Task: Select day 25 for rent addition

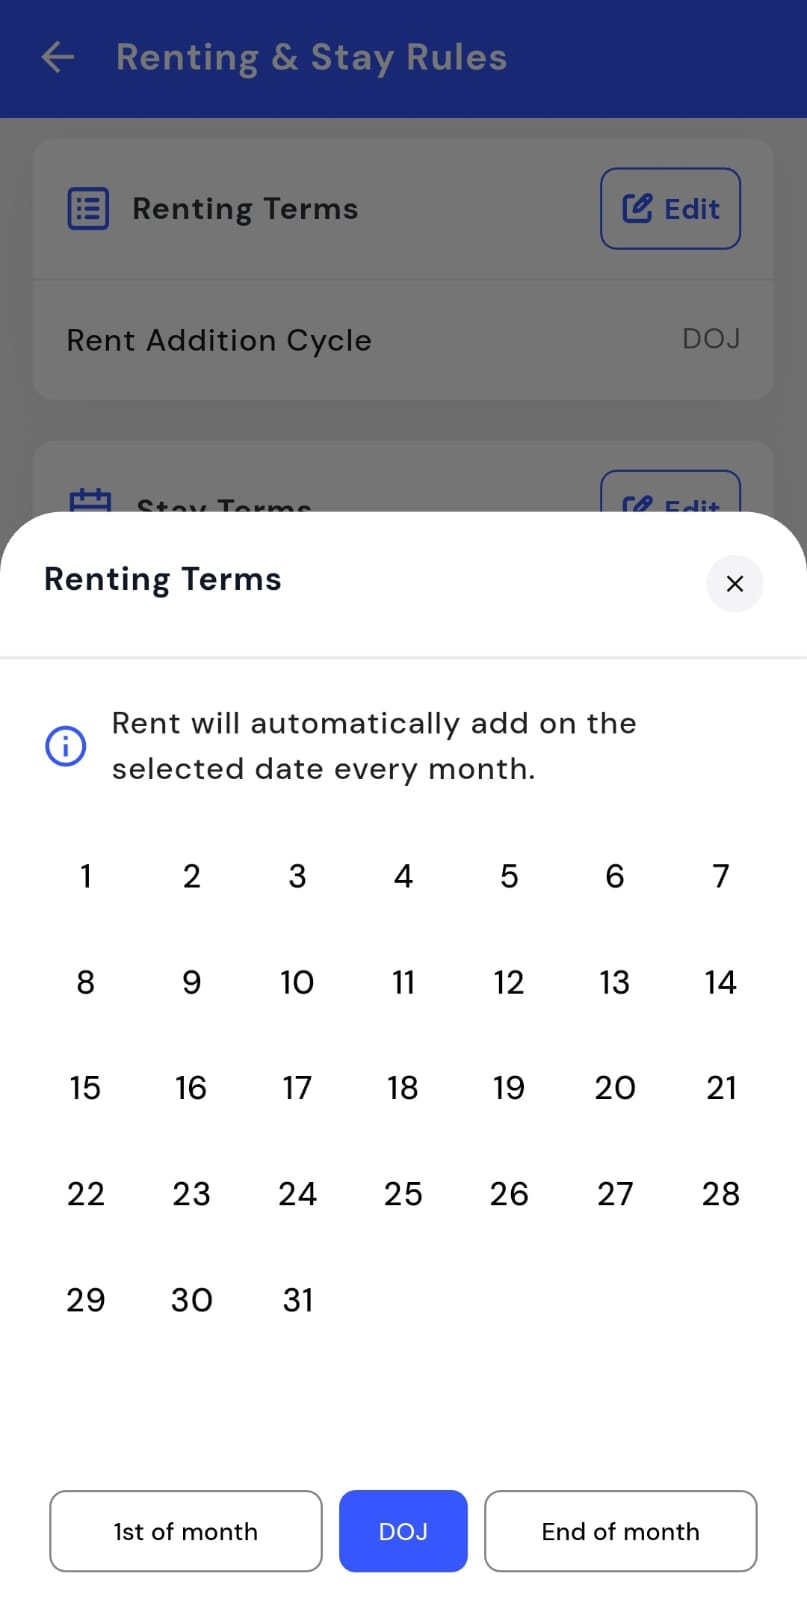Action: pyautogui.click(x=403, y=1194)
